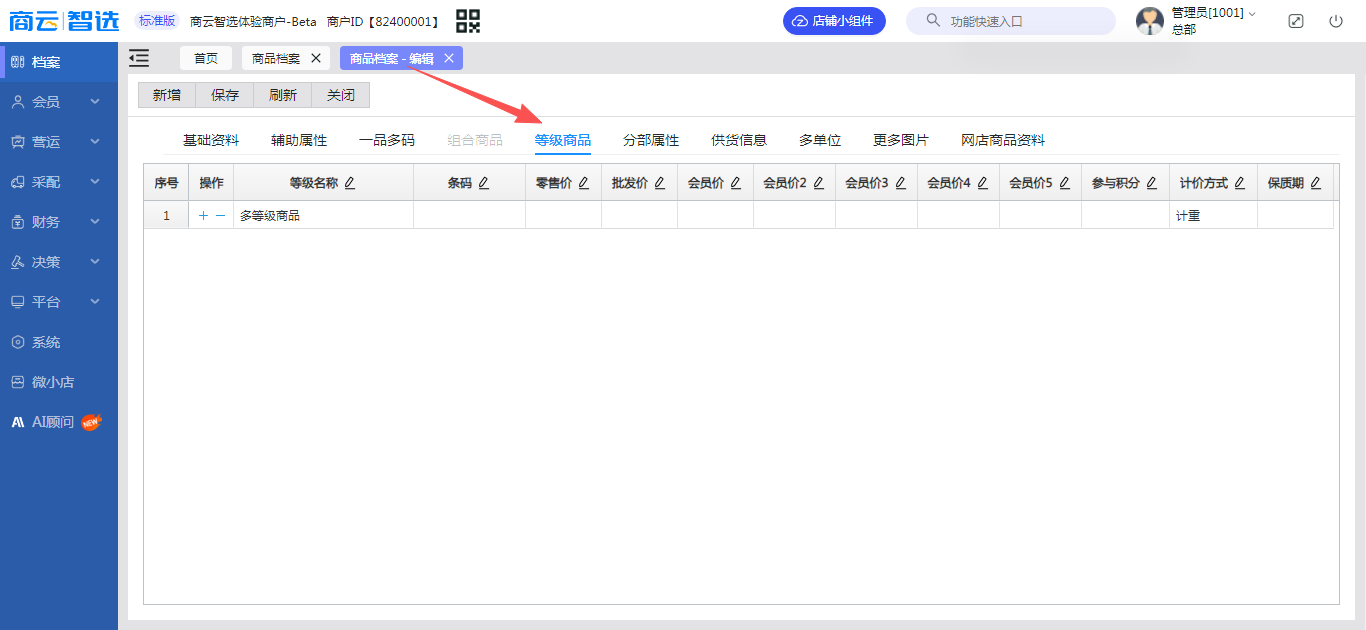Switch to the 基础资料 tab

point(211,140)
